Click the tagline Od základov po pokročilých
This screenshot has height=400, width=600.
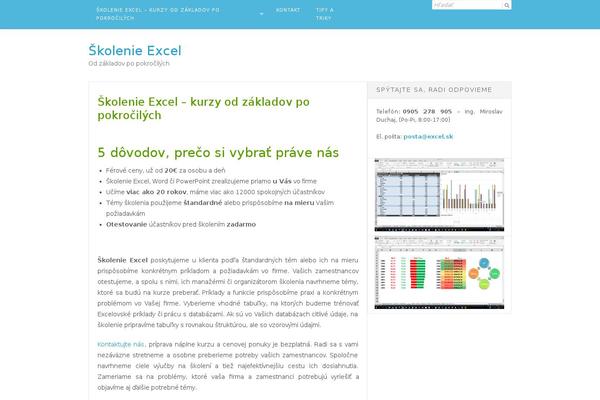[129, 64]
